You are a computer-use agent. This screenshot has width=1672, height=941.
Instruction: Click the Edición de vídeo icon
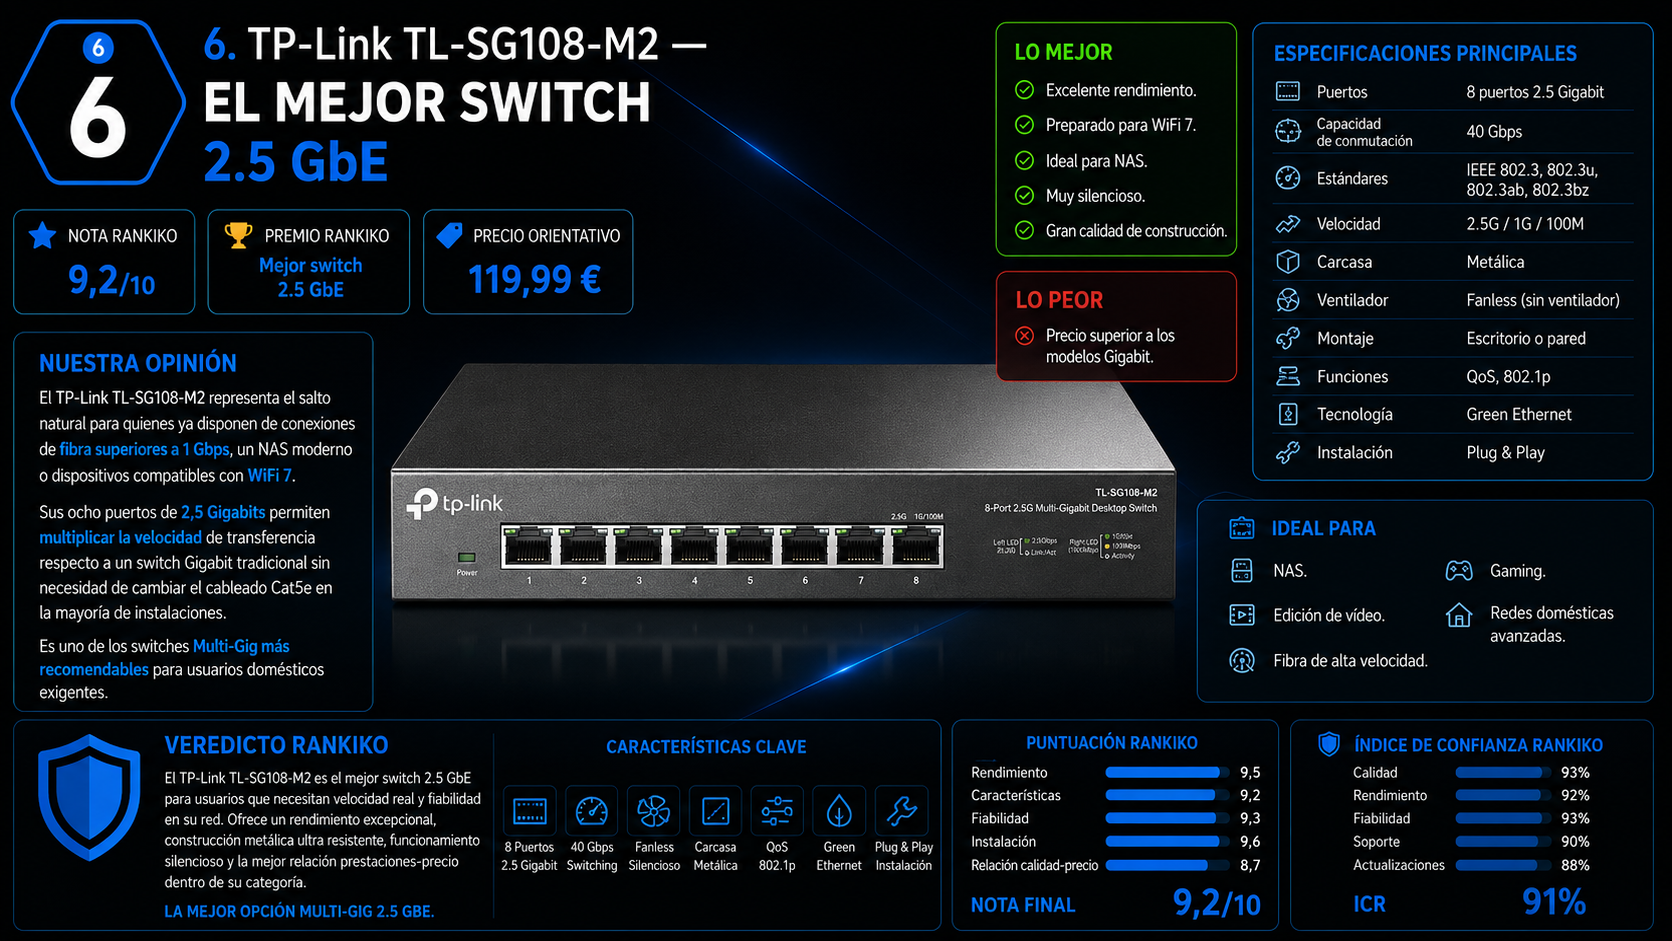(1242, 615)
